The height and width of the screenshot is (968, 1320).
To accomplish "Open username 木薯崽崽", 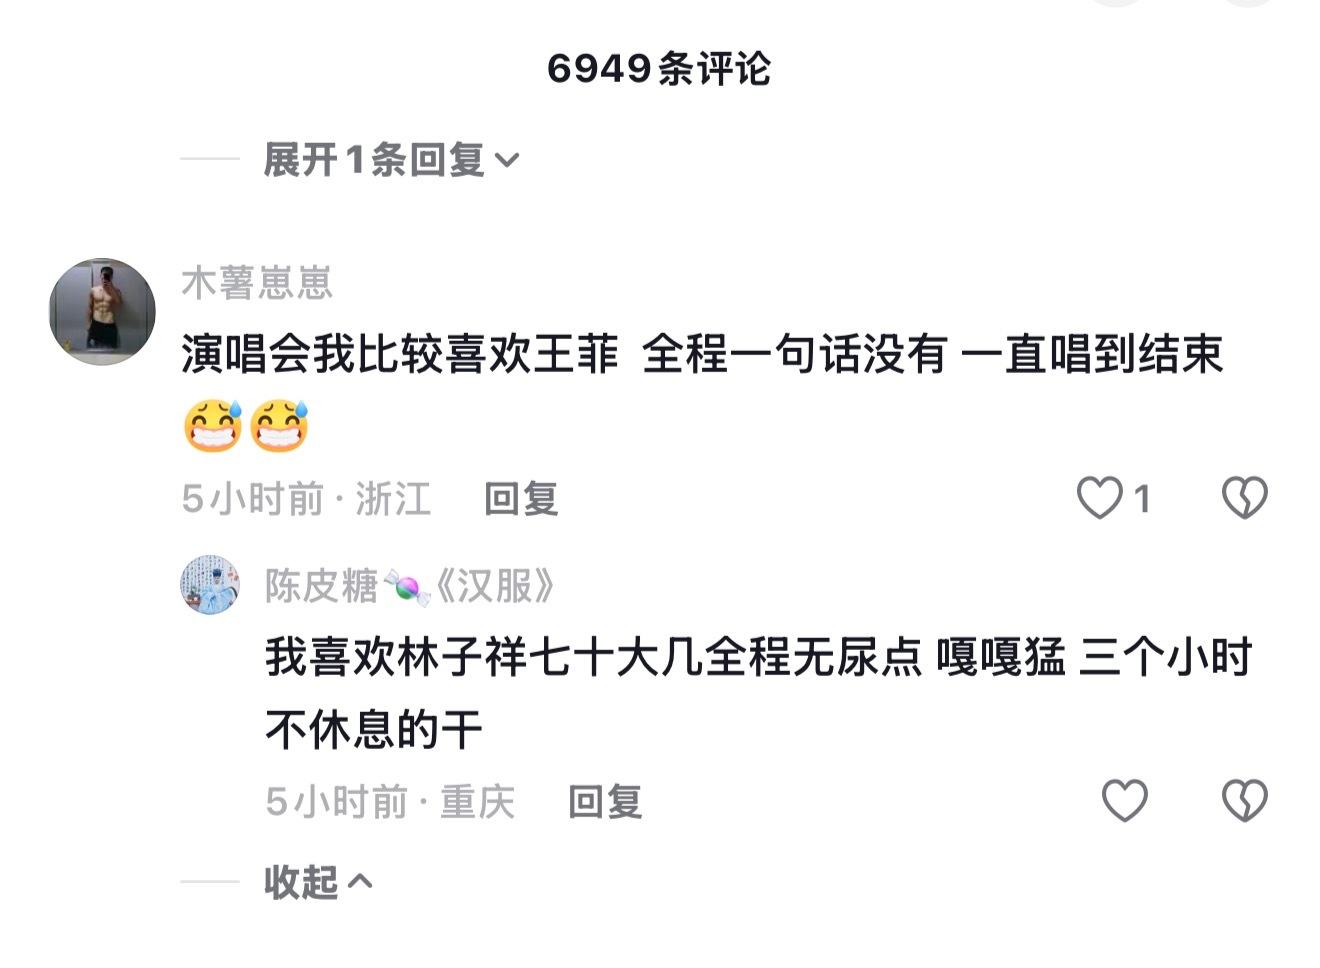I will coord(257,283).
